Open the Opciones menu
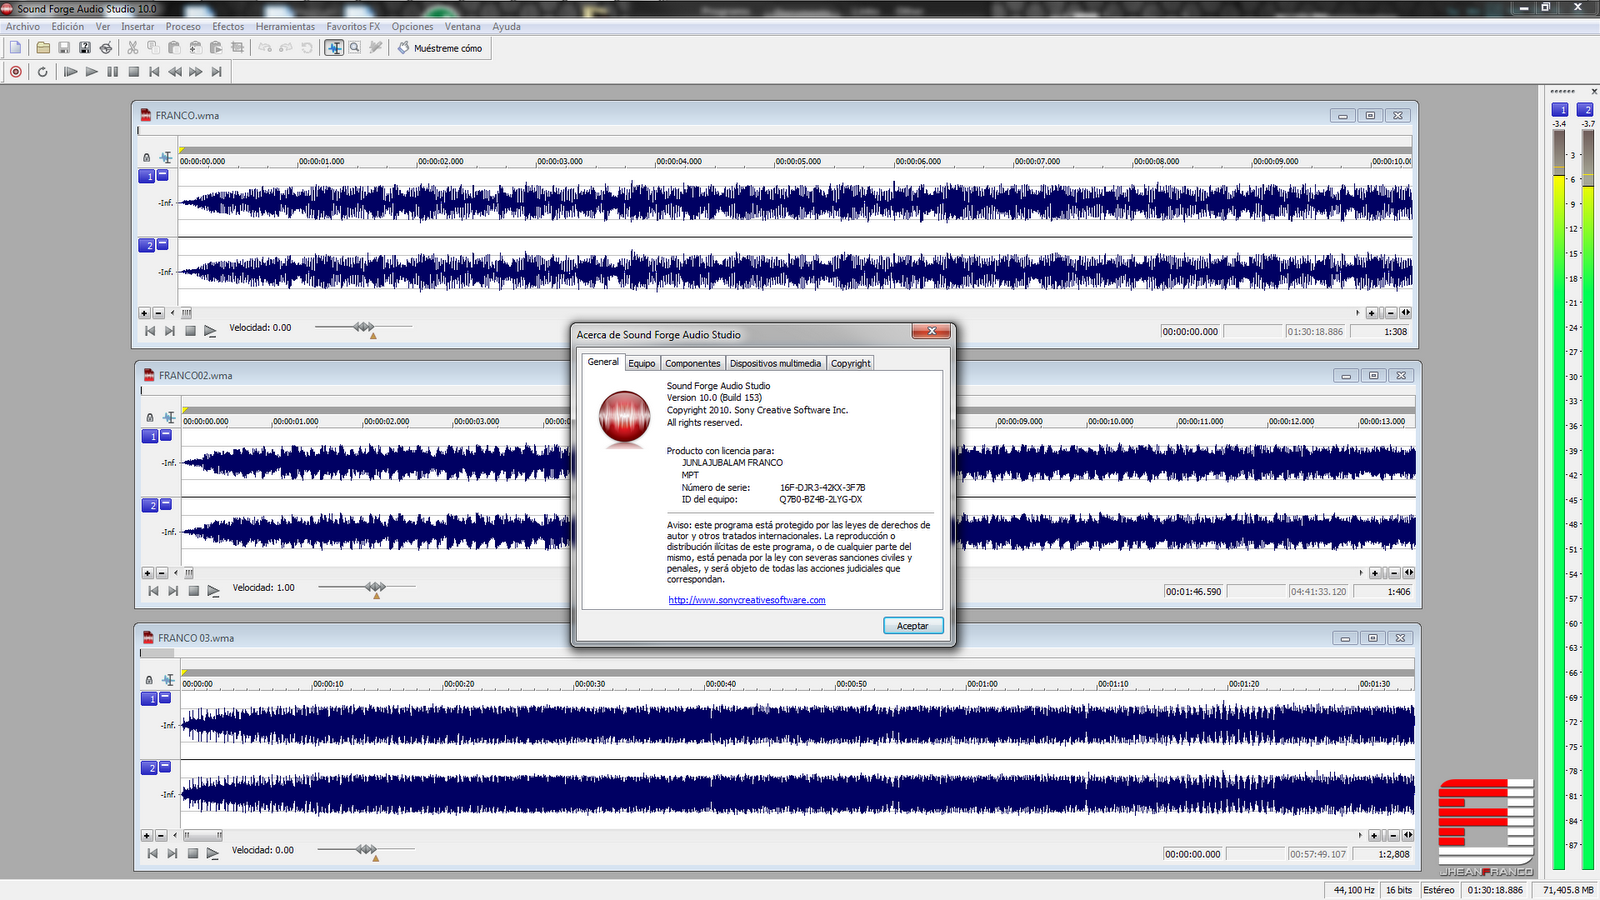The width and height of the screenshot is (1600, 900). [x=412, y=27]
